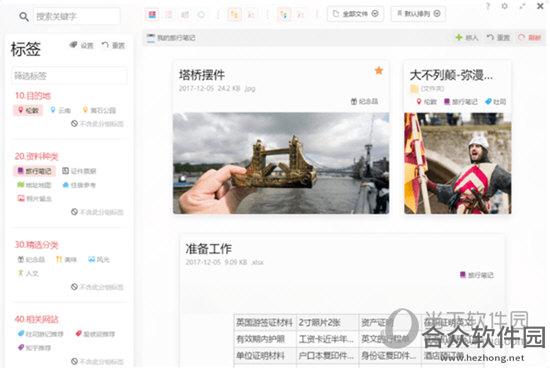Select the blue tag icon under 40.相关网站
Viewport: 550px width, 368px height.
coord(21,333)
